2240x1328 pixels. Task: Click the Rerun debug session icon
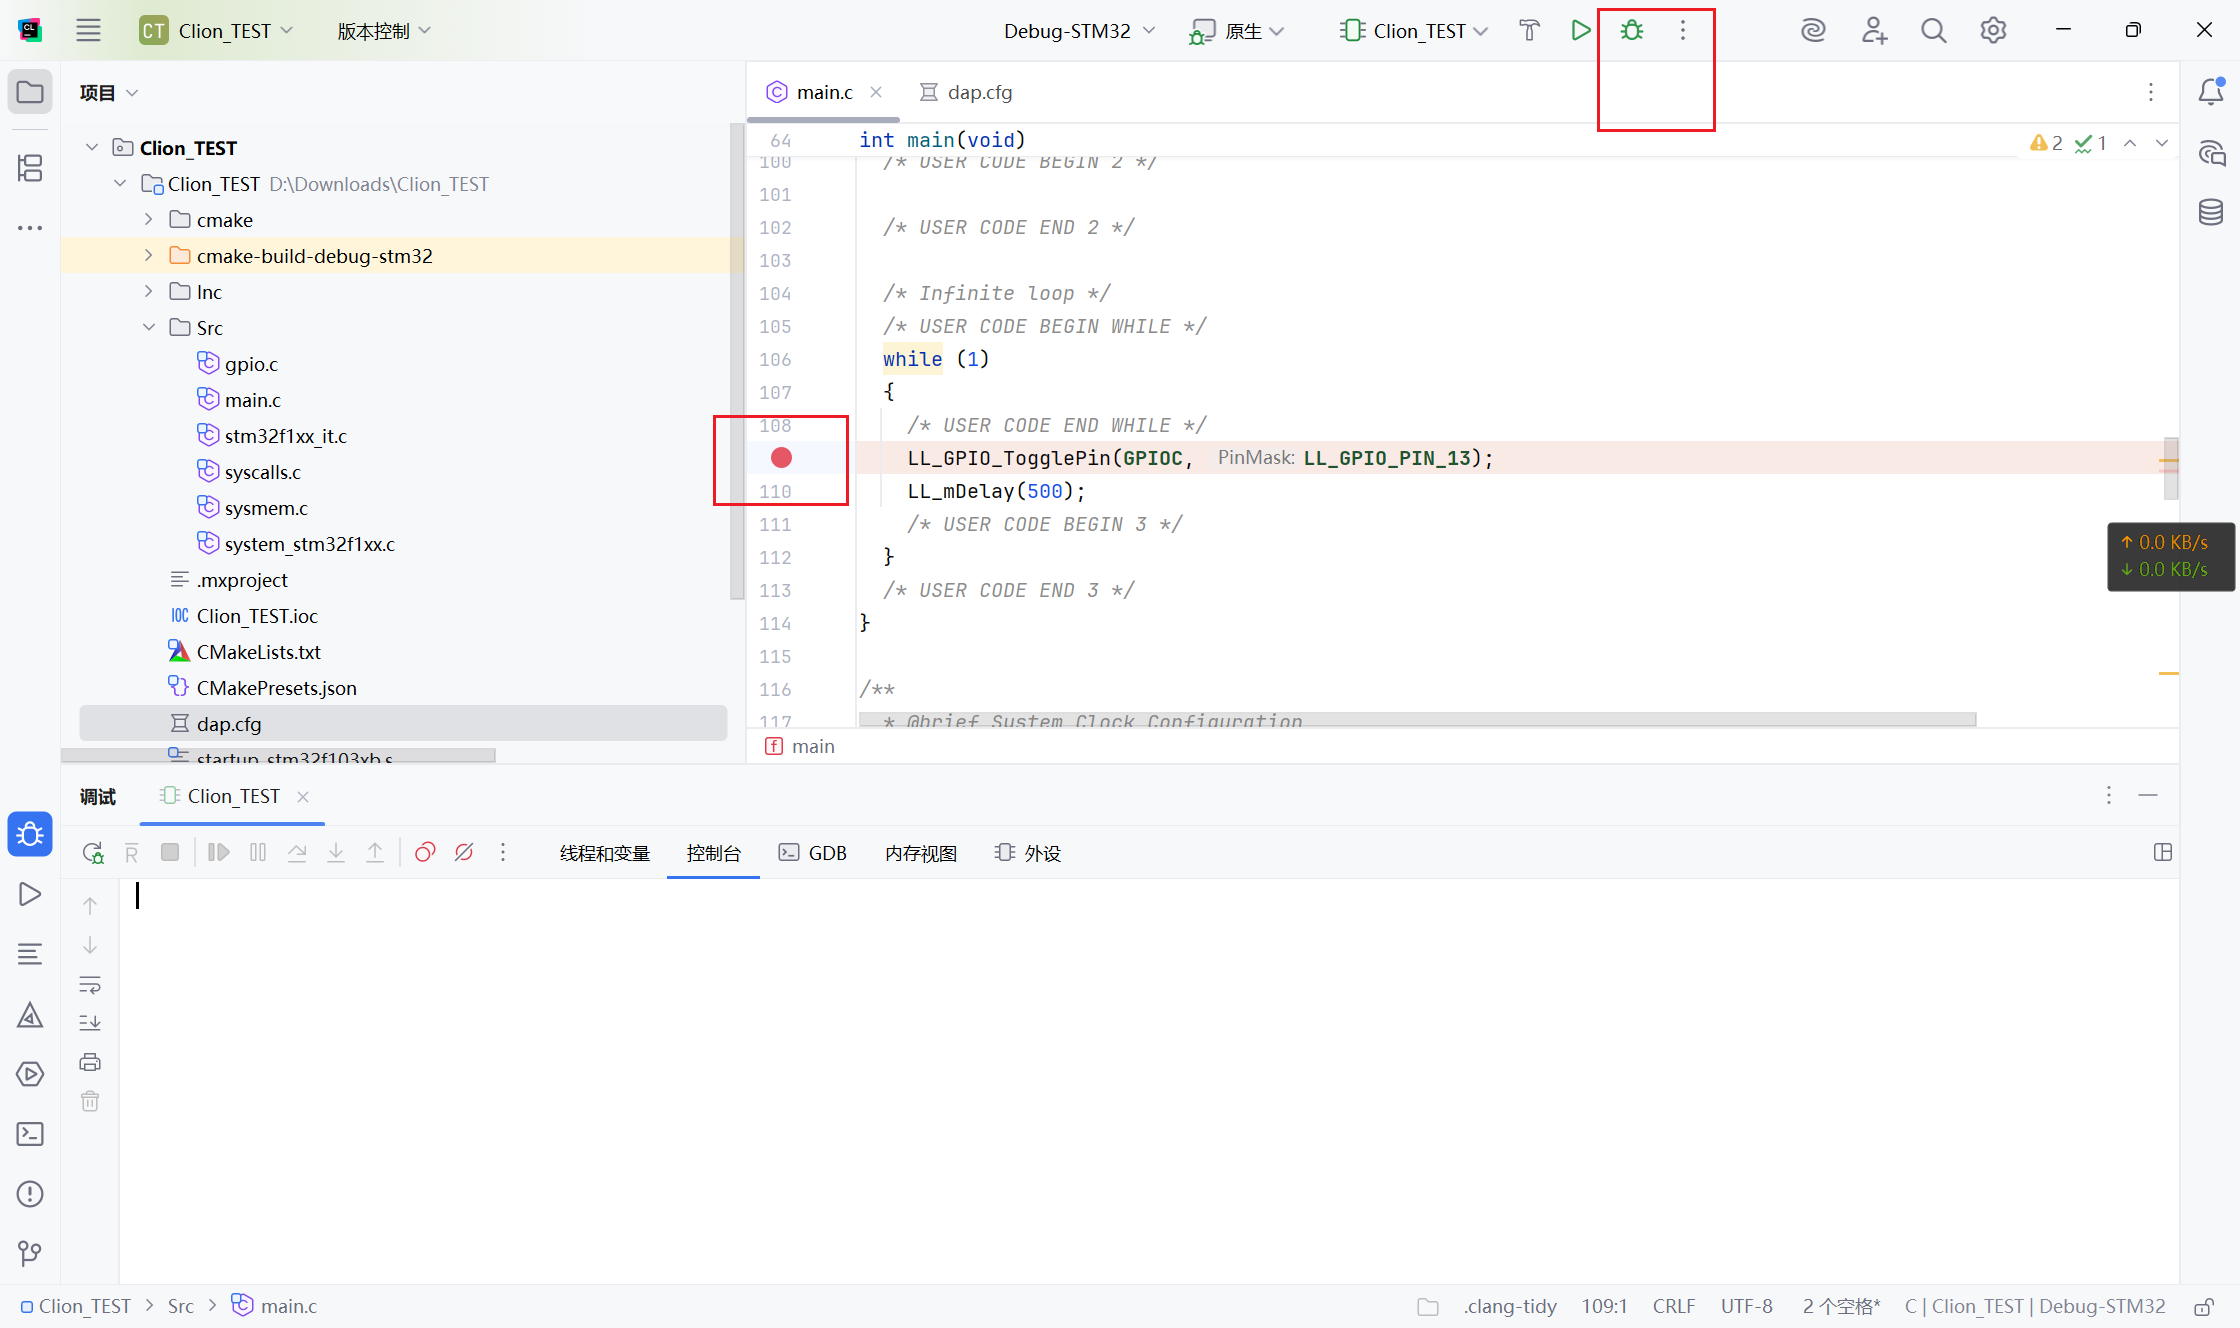tap(93, 853)
